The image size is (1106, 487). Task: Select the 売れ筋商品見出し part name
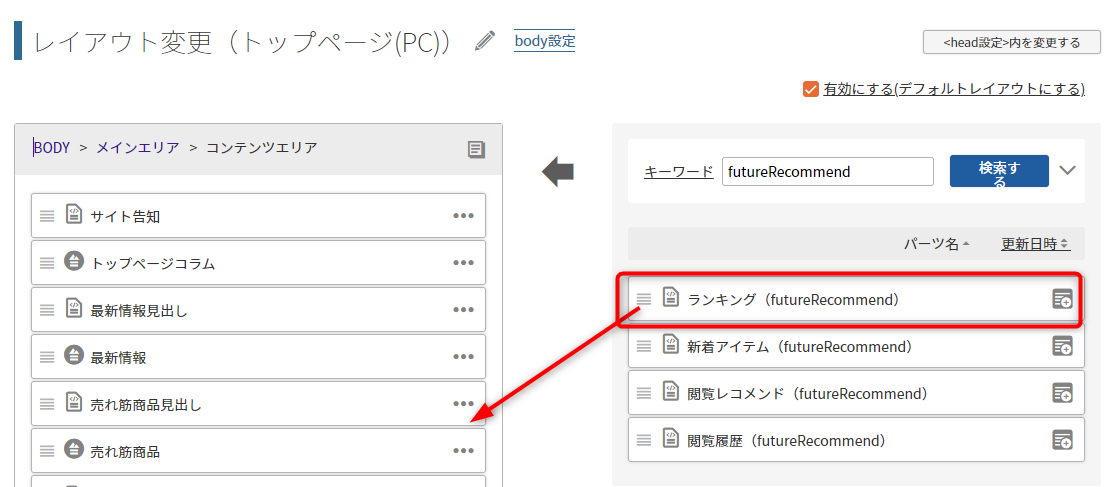(146, 405)
